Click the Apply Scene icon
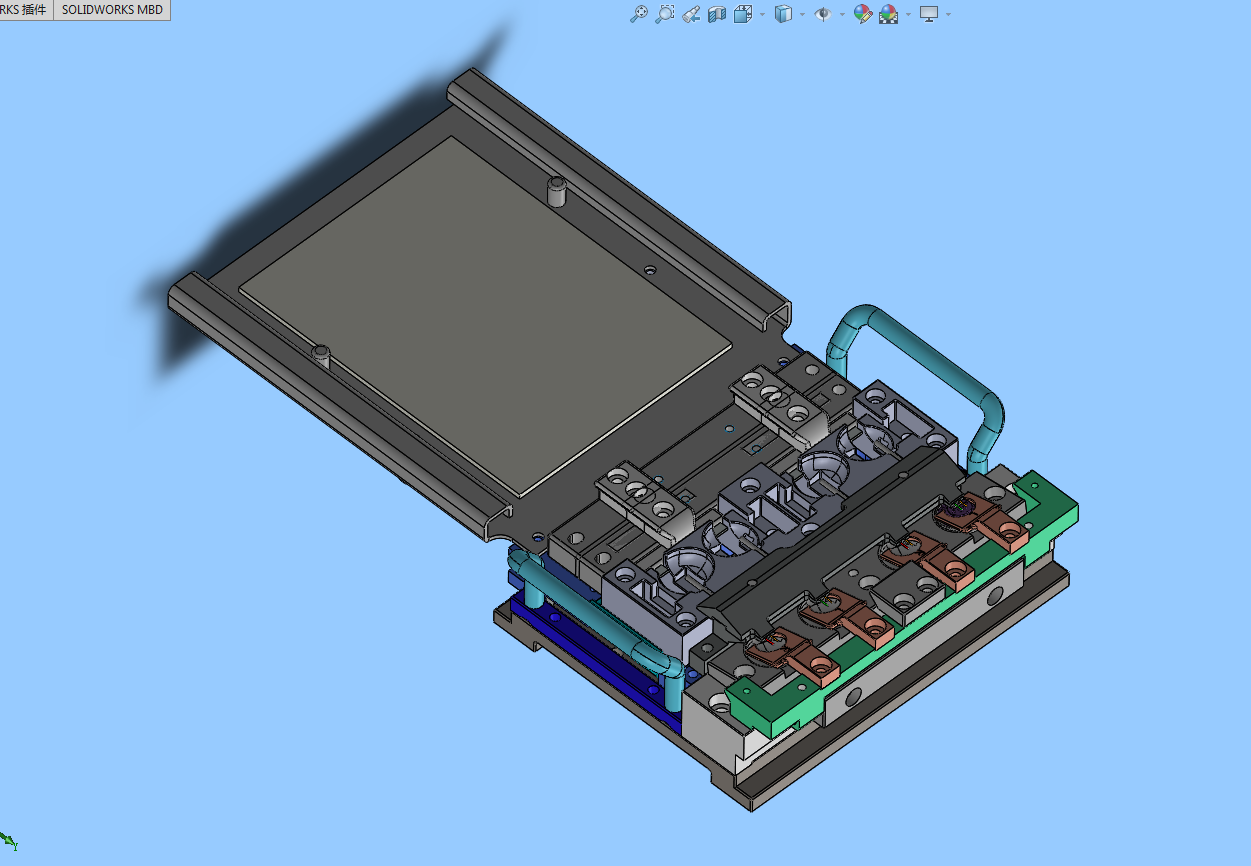Viewport: 1251px width, 866px height. coord(888,14)
